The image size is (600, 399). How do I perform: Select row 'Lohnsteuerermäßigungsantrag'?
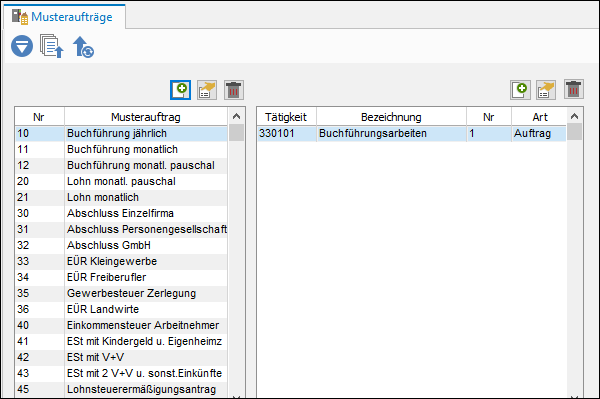[121, 389]
